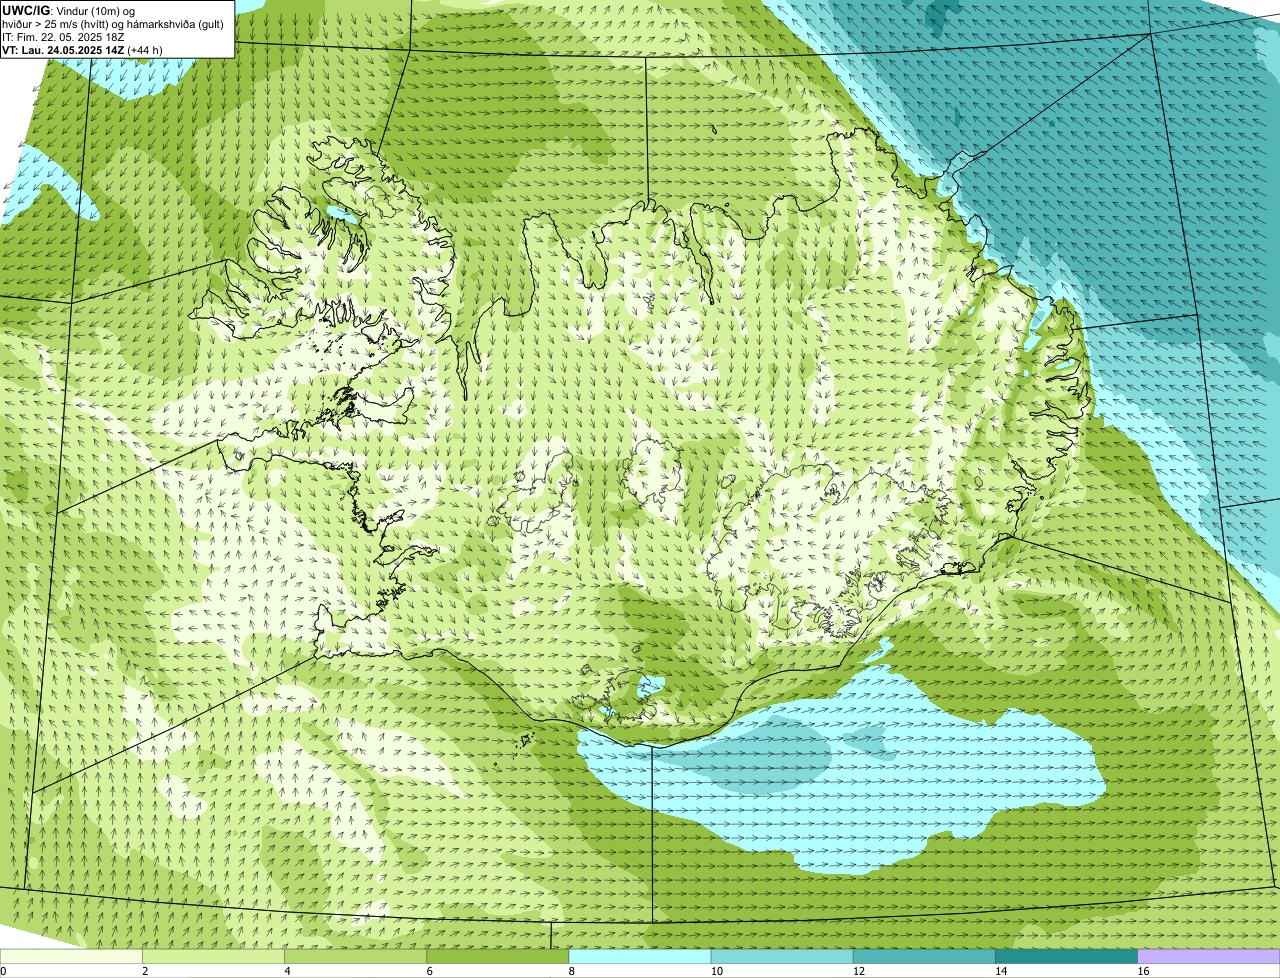Image resolution: width=1280 pixels, height=978 pixels.
Task: Click the 'IT: Fim. 22. 05. 2025 18Z' line
Action: click(x=64, y=37)
